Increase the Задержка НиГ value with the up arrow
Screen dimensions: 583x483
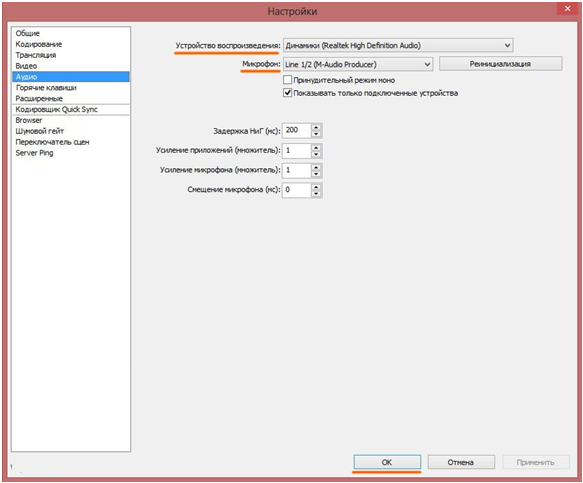click(316, 127)
